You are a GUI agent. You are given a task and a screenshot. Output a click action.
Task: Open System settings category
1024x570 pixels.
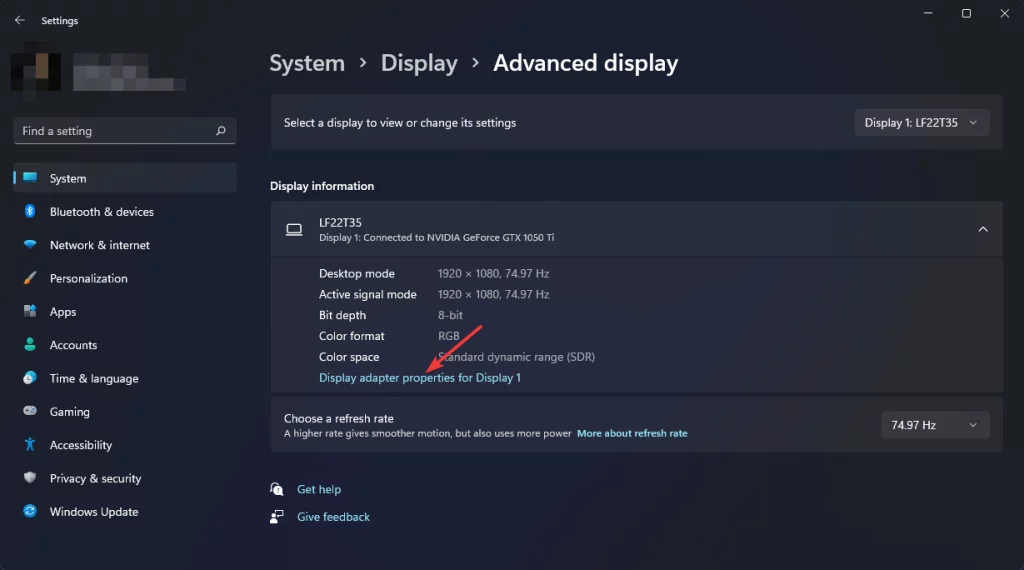point(125,178)
